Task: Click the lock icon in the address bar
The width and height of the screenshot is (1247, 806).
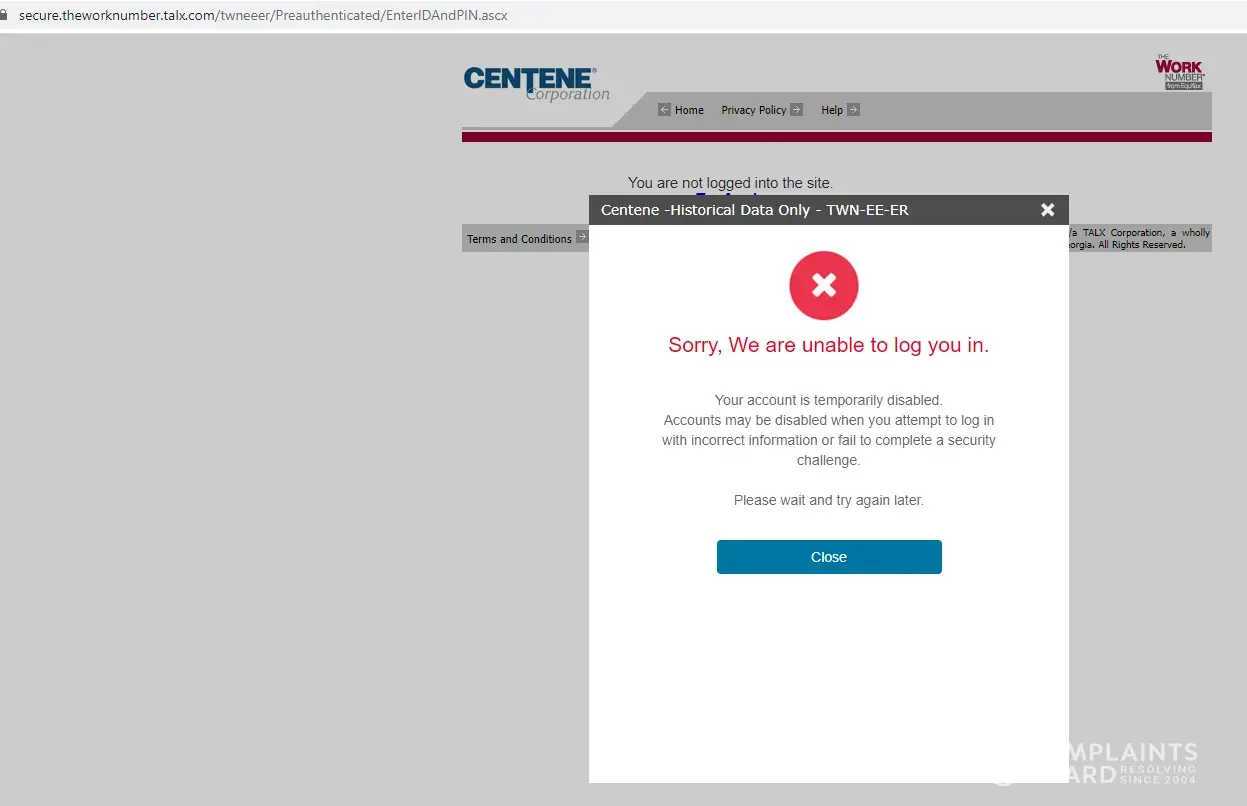Action: coord(3,16)
